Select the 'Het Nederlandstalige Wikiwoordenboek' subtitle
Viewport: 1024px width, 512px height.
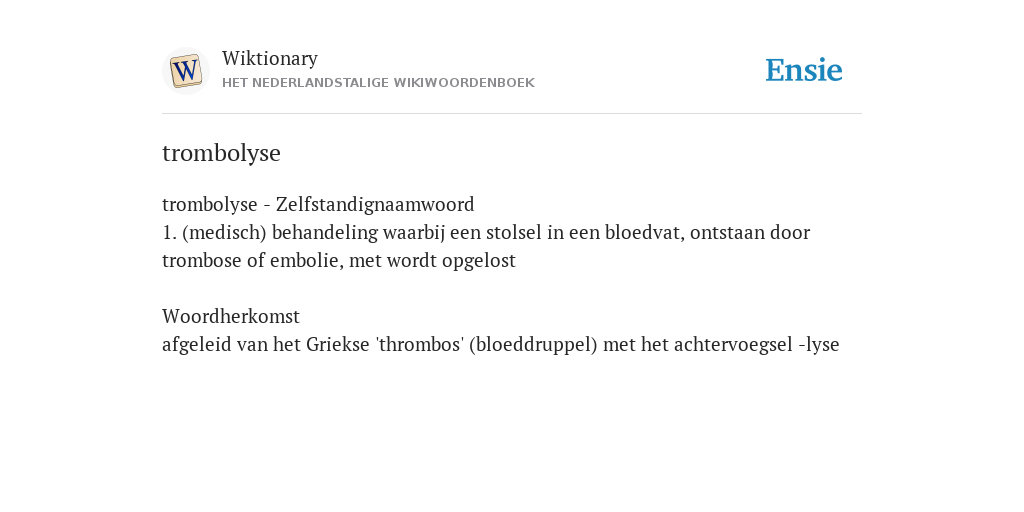(x=378, y=83)
